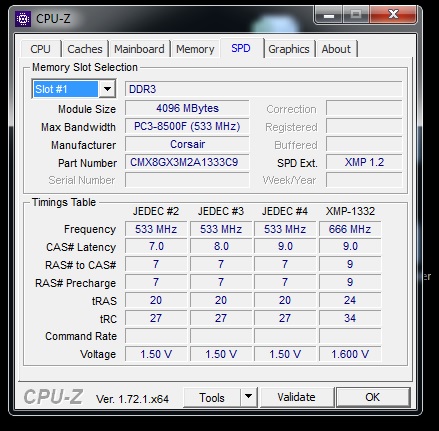The width and height of the screenshot is (439, 431).
Task: Select the 666 MHz XMP frequency value
Action: point(350,229)
